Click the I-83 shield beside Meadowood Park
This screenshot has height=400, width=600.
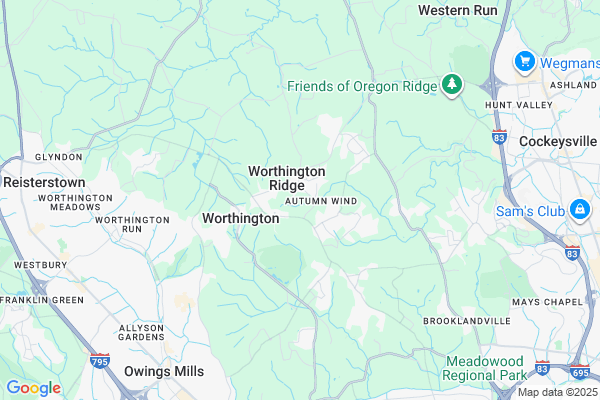coord(542,367)
